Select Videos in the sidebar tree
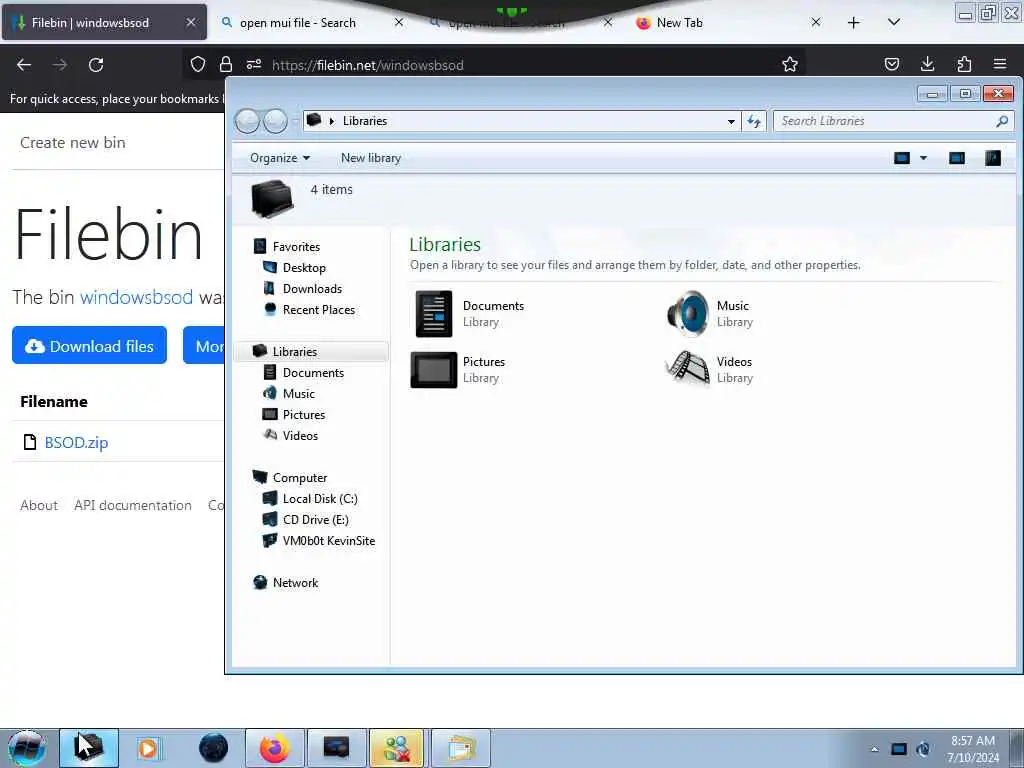 pos(300,436)
